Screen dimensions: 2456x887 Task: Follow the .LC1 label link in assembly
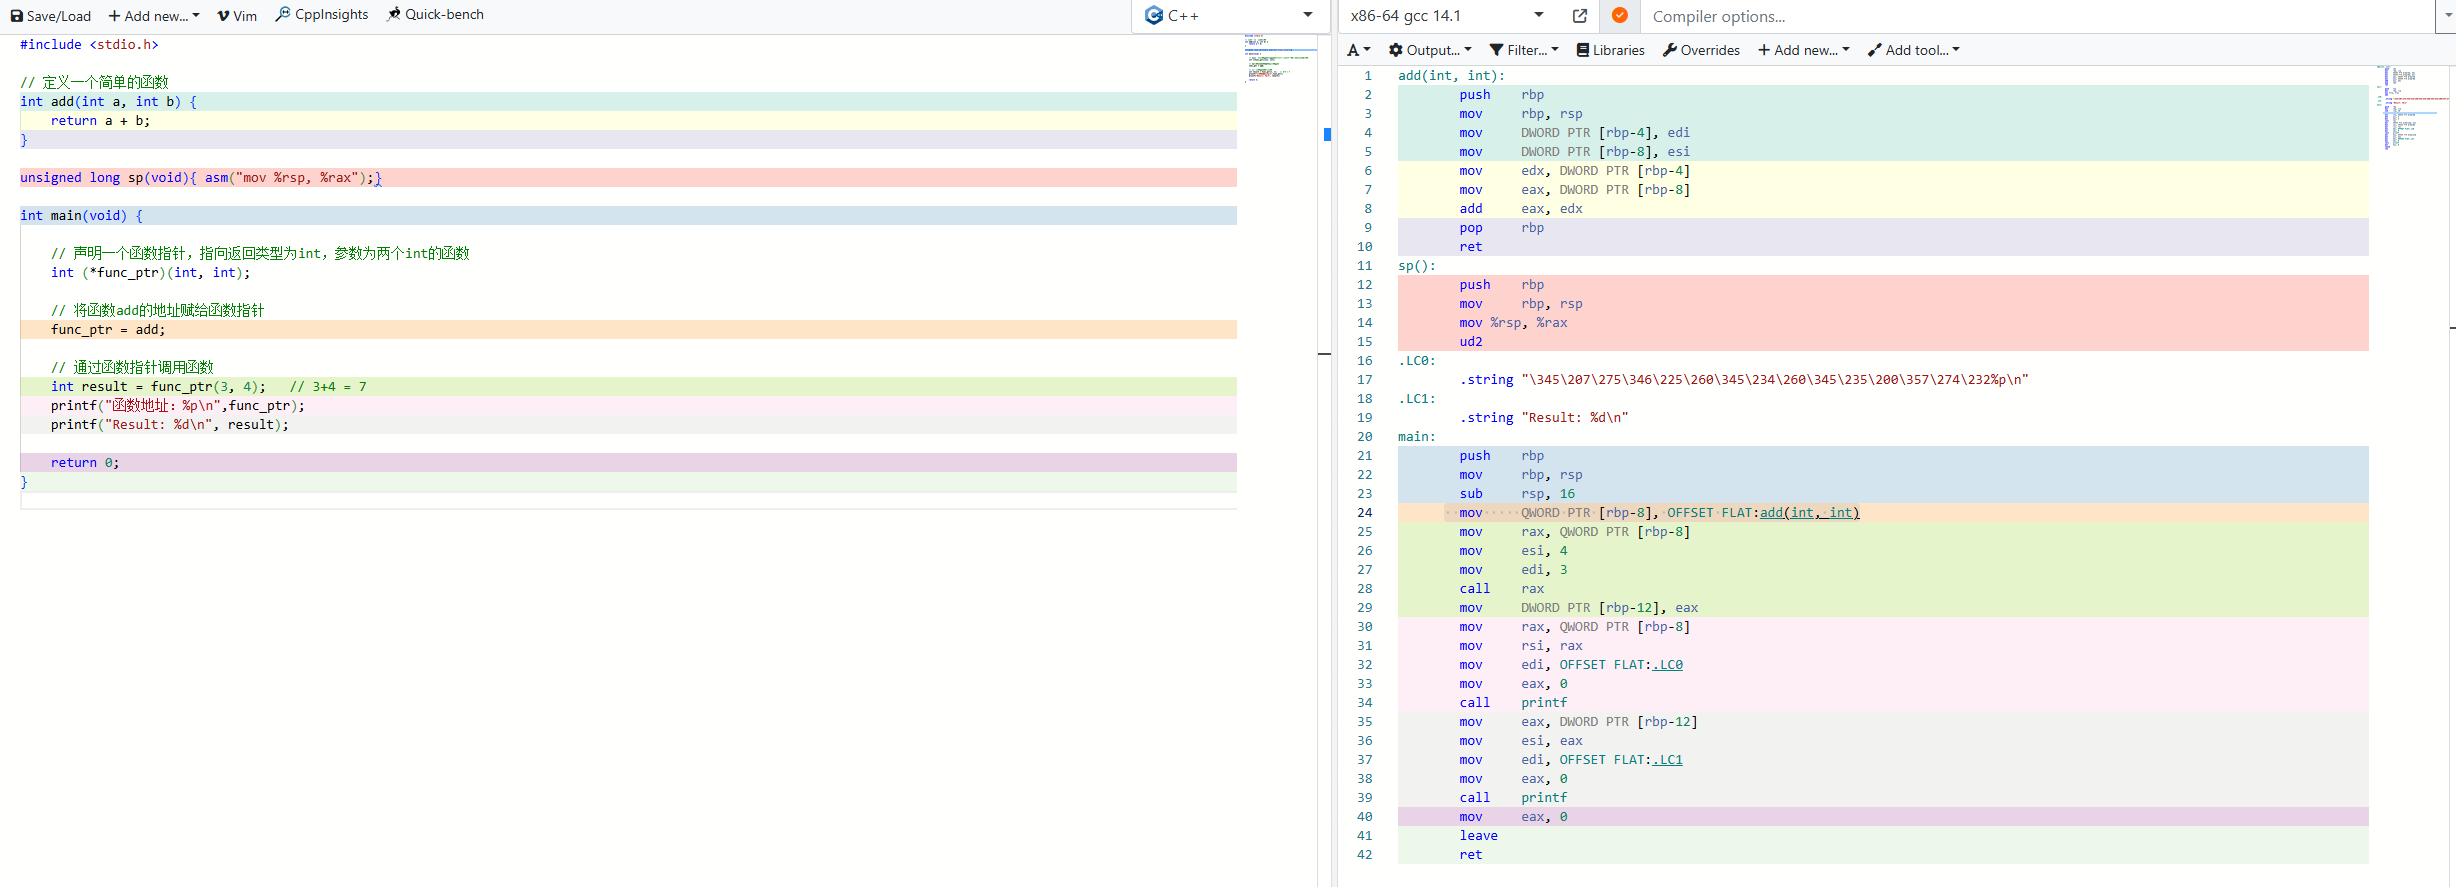(1668, 760)
